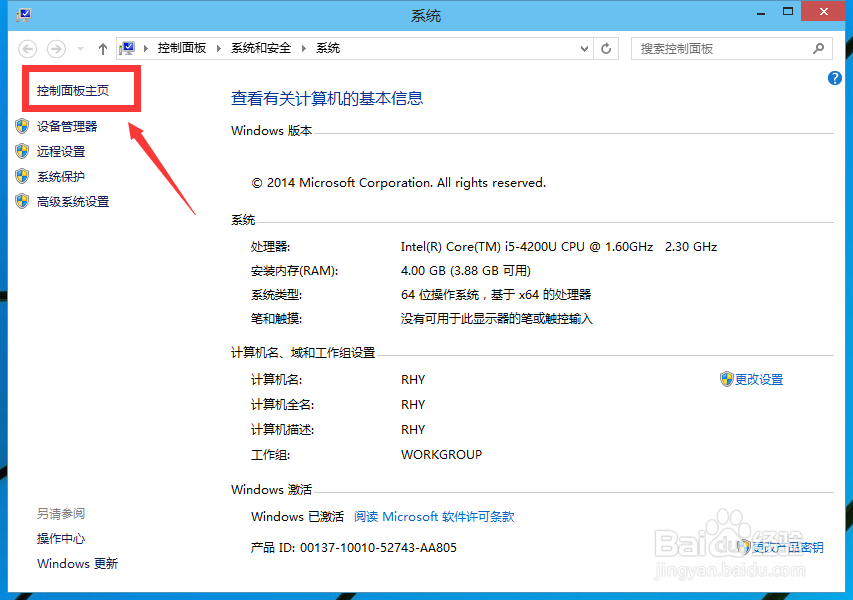Go up one level with the up arrow

[103, 49]
